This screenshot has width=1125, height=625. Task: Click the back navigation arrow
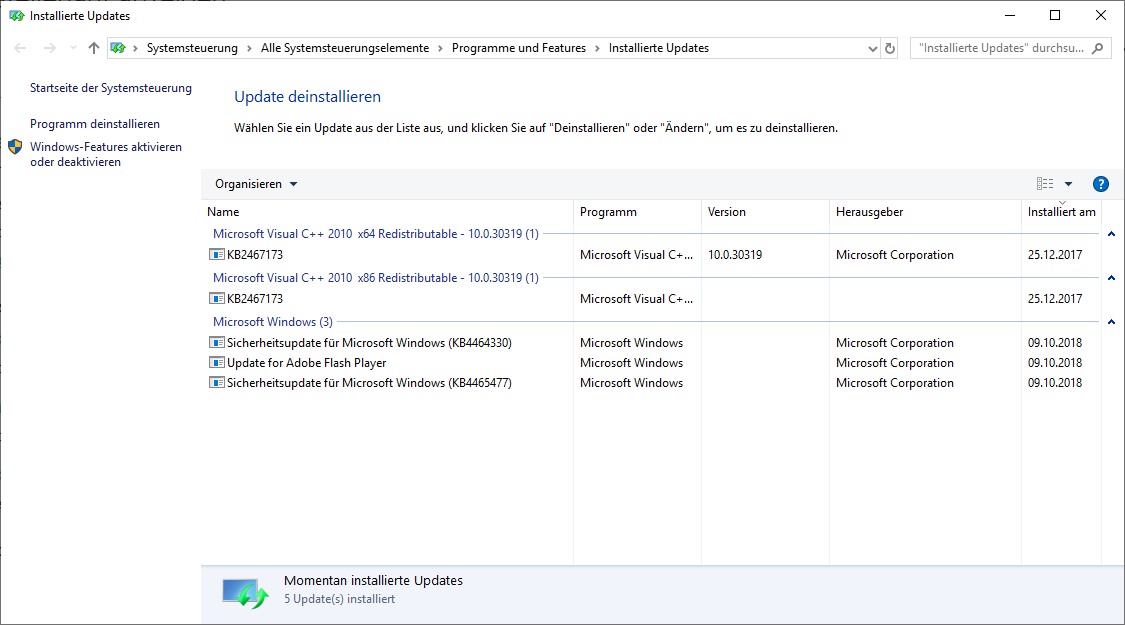click(x=20, y=48)
